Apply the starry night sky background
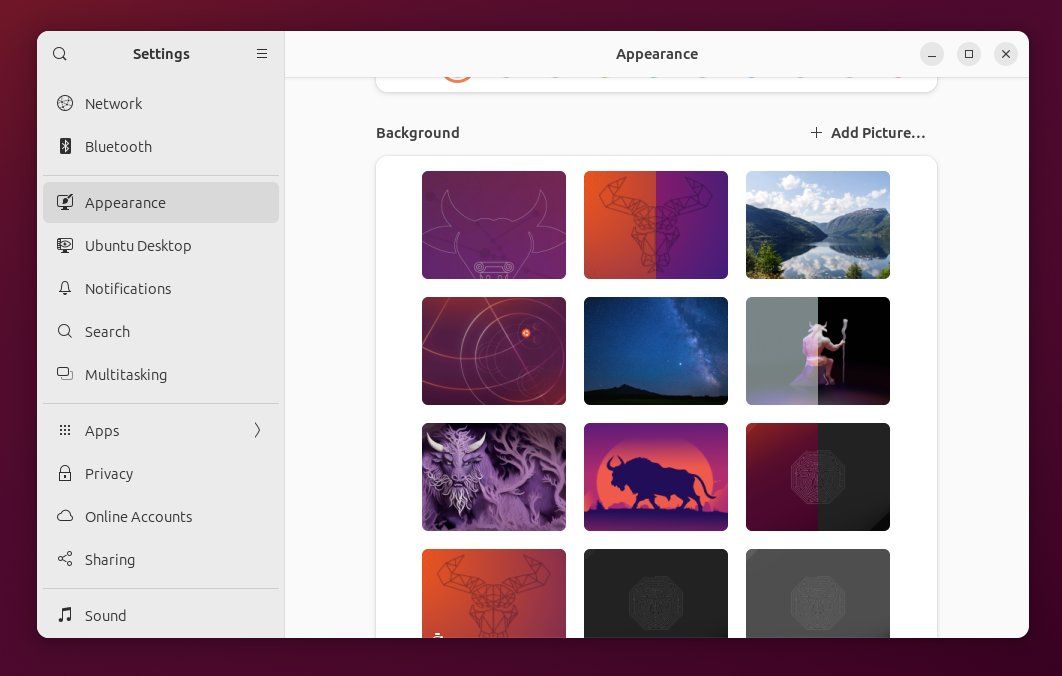 click(655, 351)
